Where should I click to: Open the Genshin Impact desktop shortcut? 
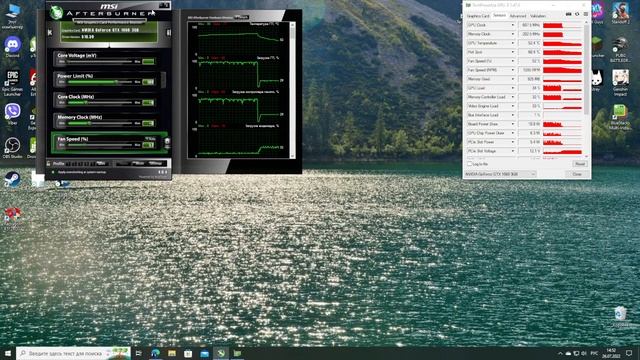pyautogui.click(x=620, y=83)
